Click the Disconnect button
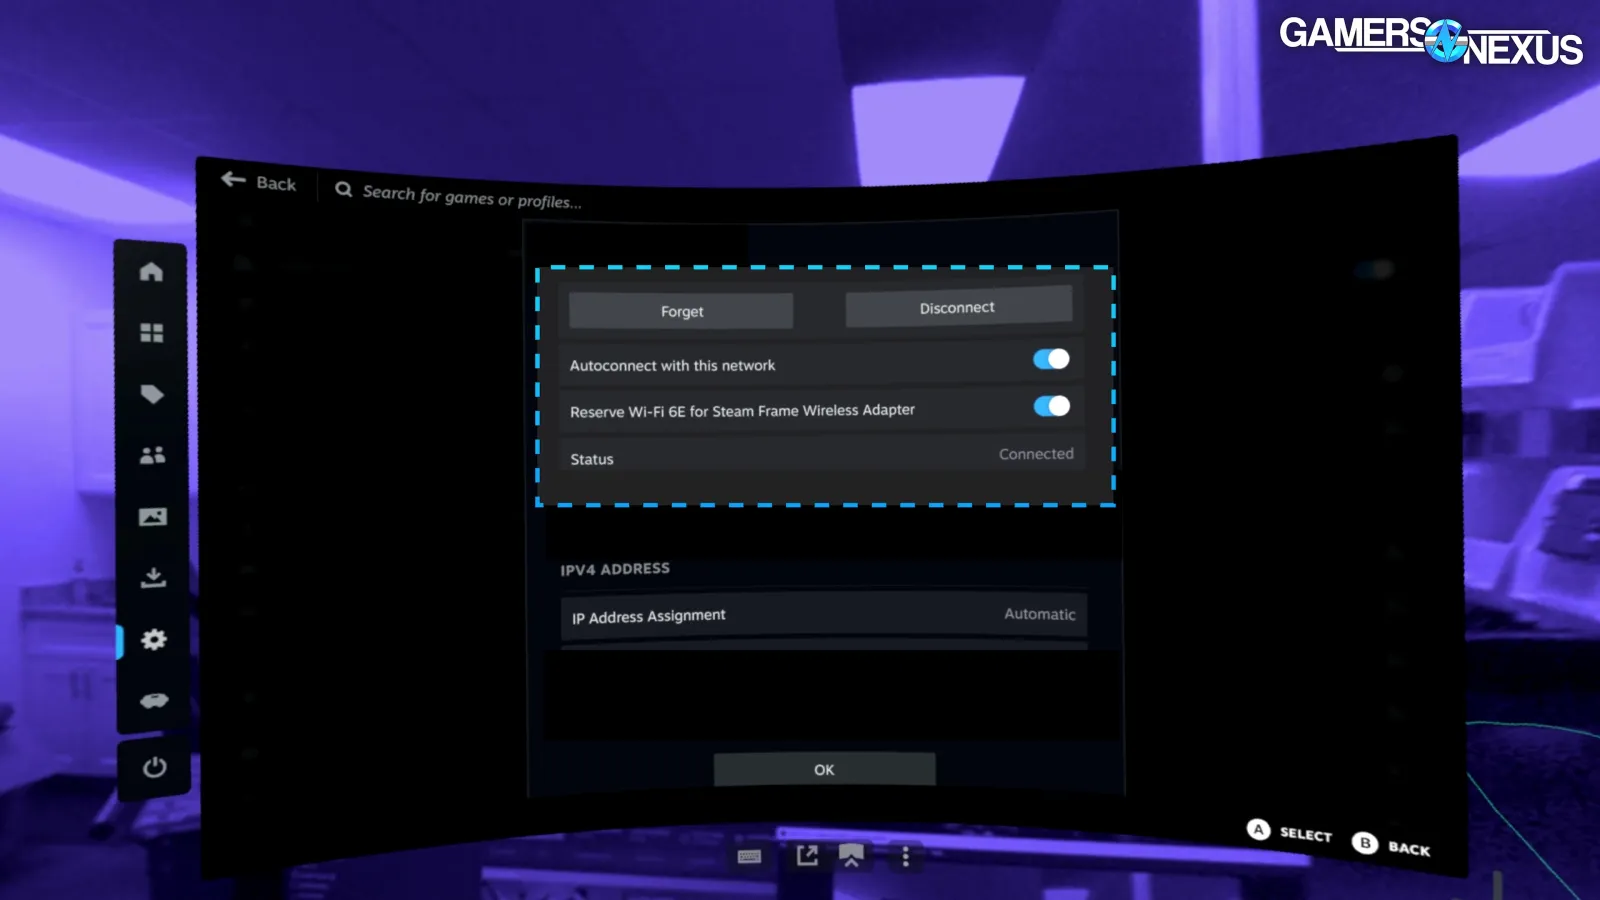The image size is (1600, 900). tap(958, 307)
